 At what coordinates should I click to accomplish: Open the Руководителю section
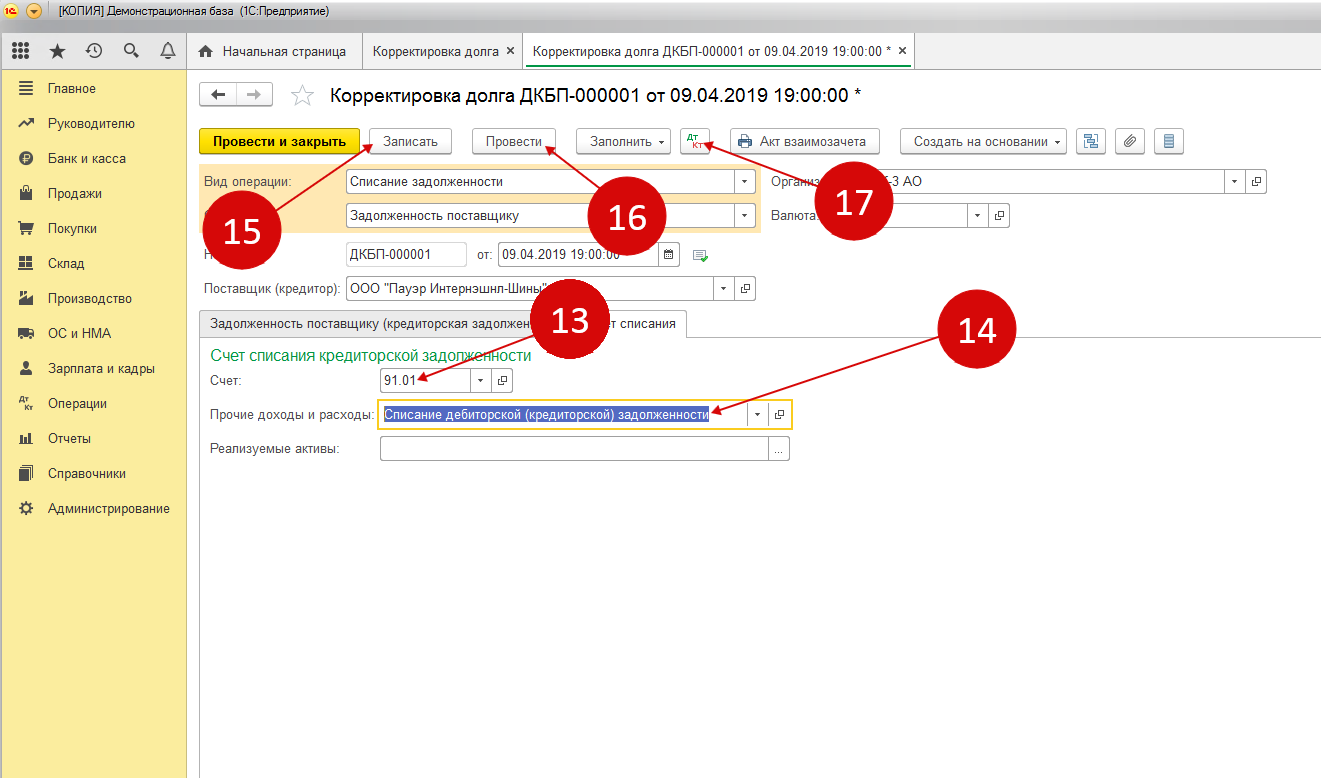(x=93, y=124)
